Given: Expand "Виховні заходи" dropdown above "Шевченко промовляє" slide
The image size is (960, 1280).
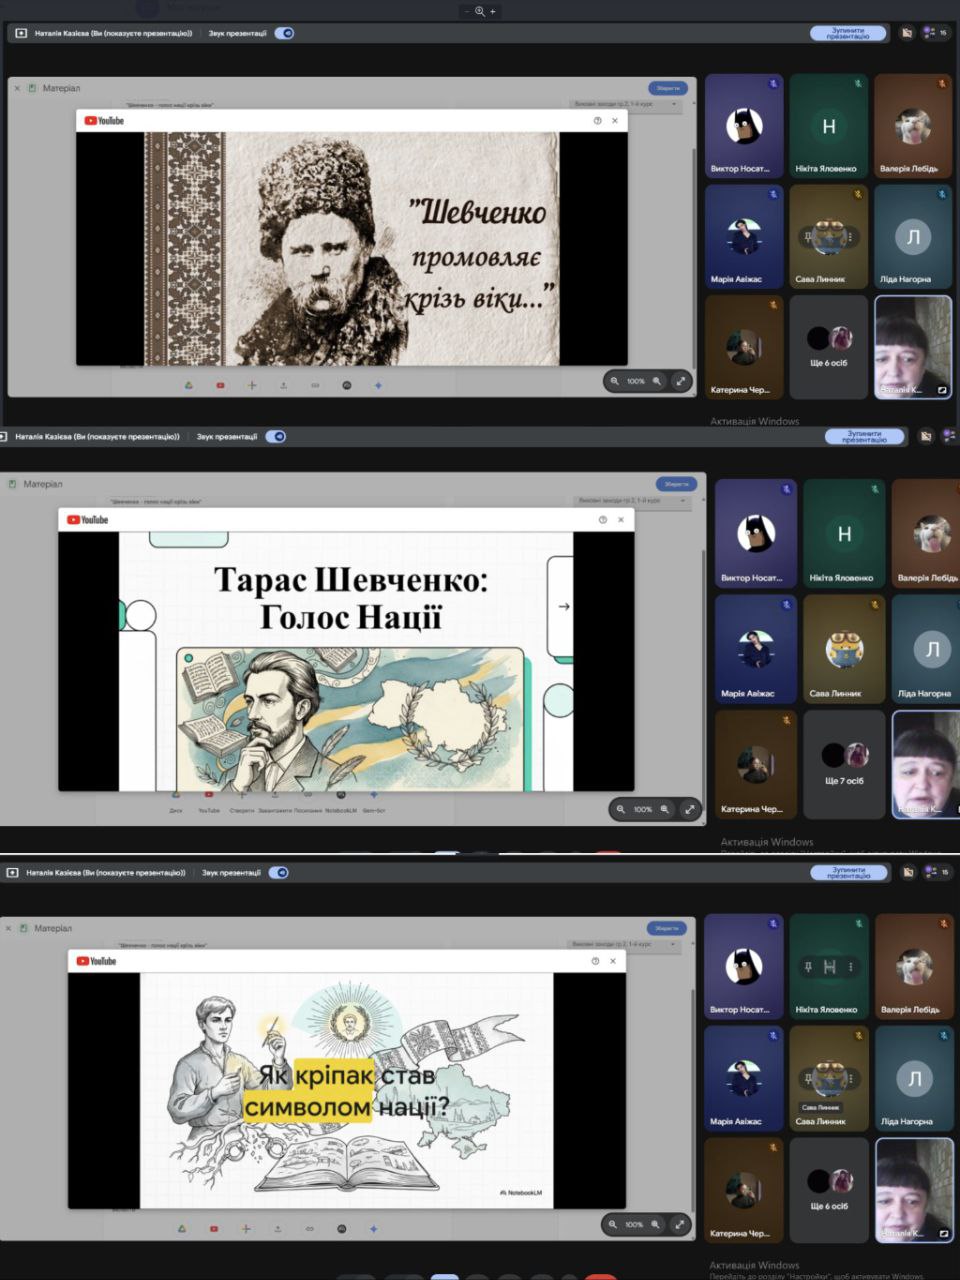Looking at the screenshot, I should pyautogui.click(x=626, y=104).
